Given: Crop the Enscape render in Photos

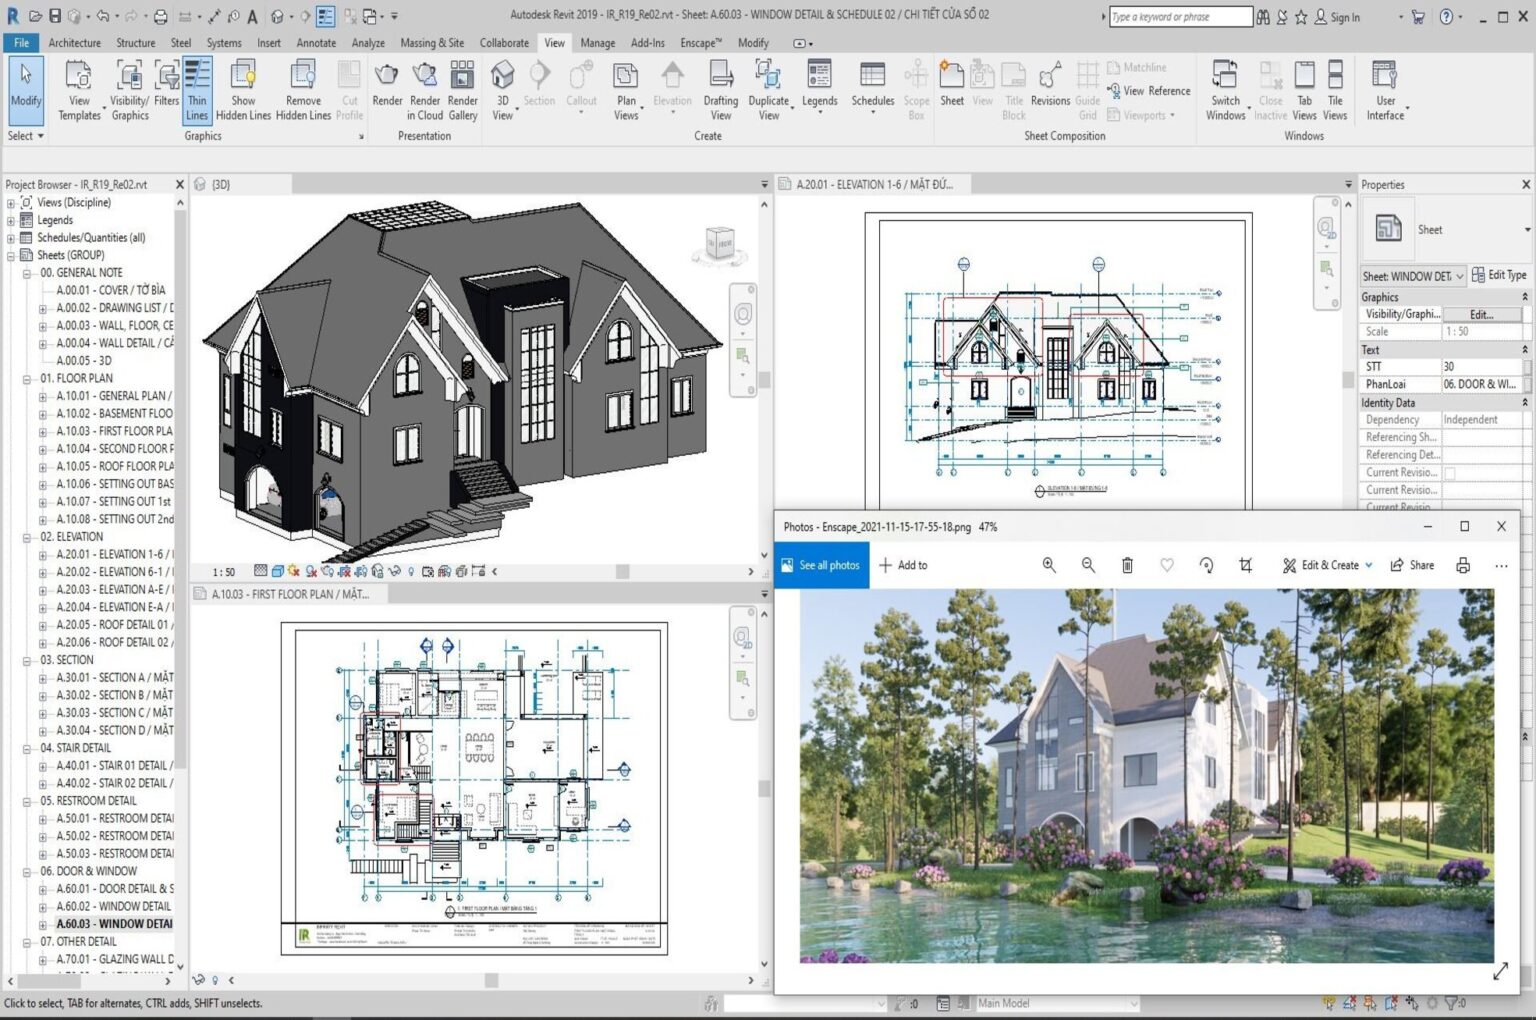Looking at the screenshot, I should 1245,565.
